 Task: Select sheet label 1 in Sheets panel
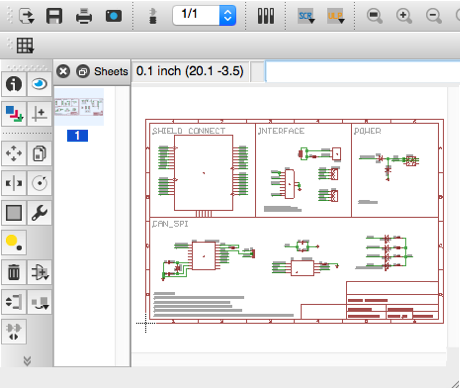click(x=77, y=136)
